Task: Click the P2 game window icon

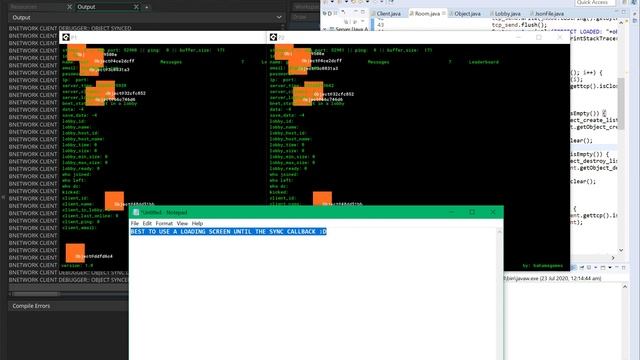Action: [x=273, y=38]
